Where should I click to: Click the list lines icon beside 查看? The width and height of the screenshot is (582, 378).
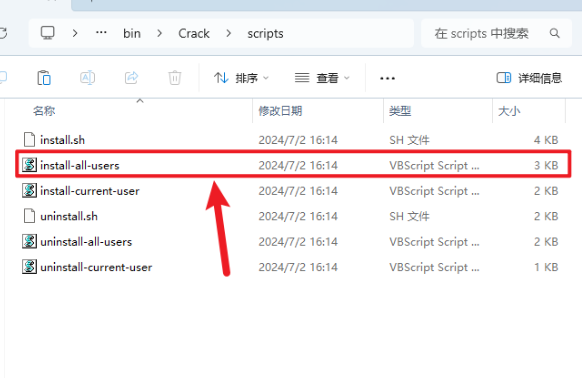click(x=302, y=78)
